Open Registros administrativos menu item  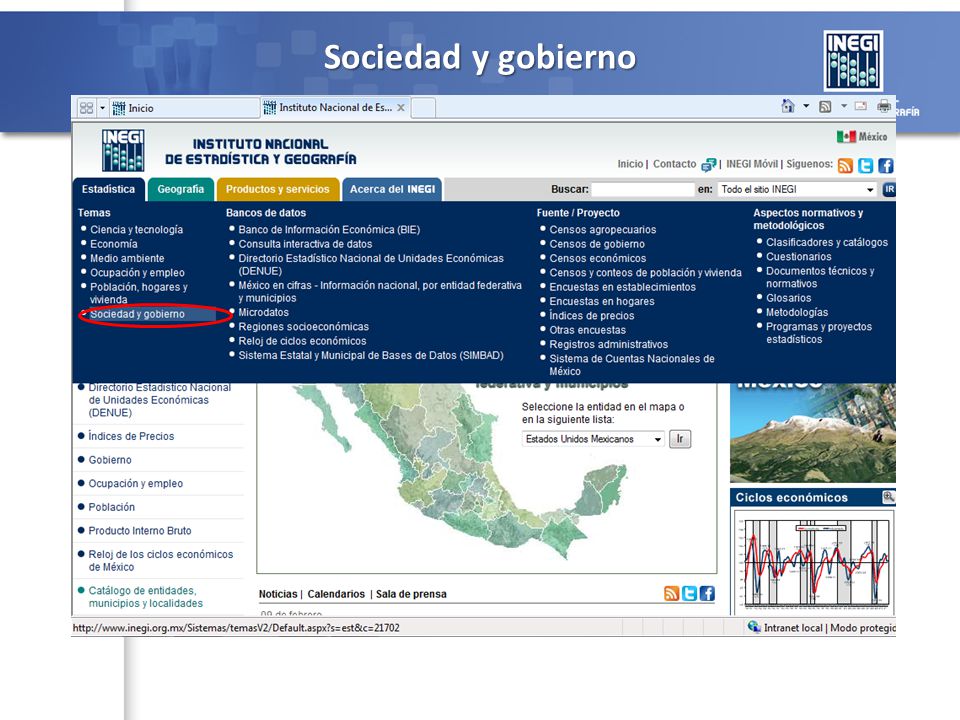(x=609, y=344)
